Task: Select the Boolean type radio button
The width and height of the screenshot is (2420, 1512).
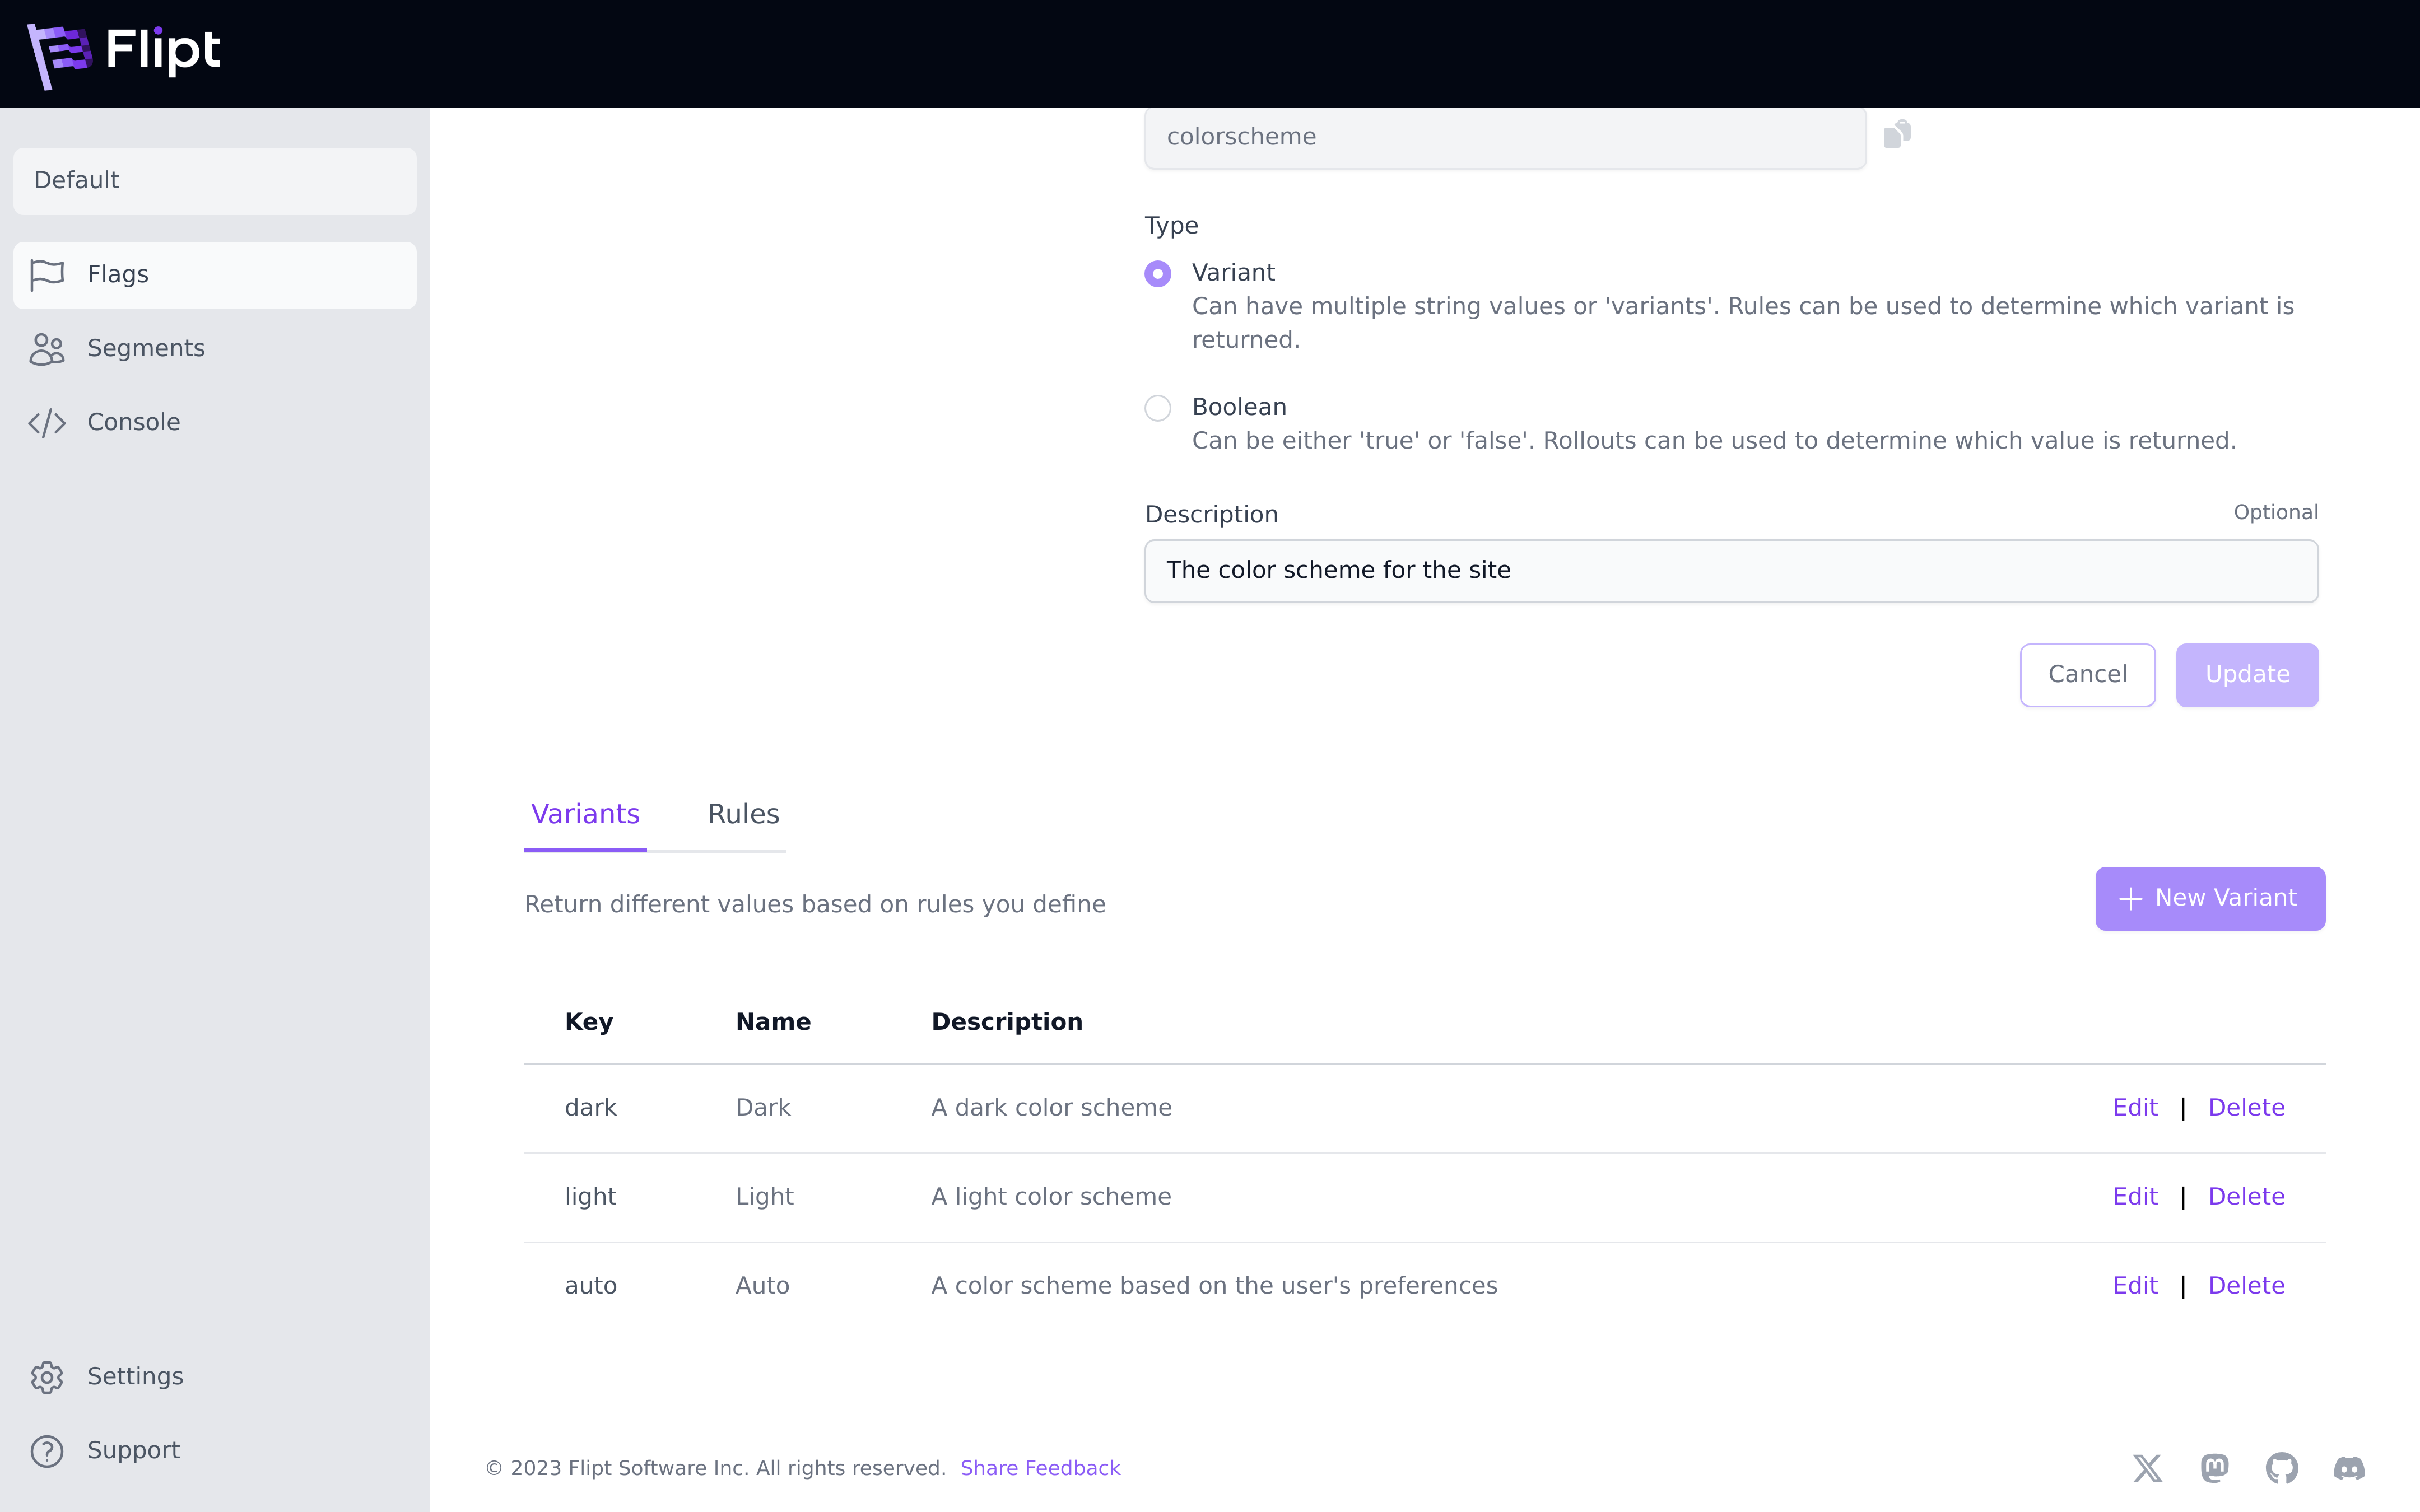Action: 1157,408
